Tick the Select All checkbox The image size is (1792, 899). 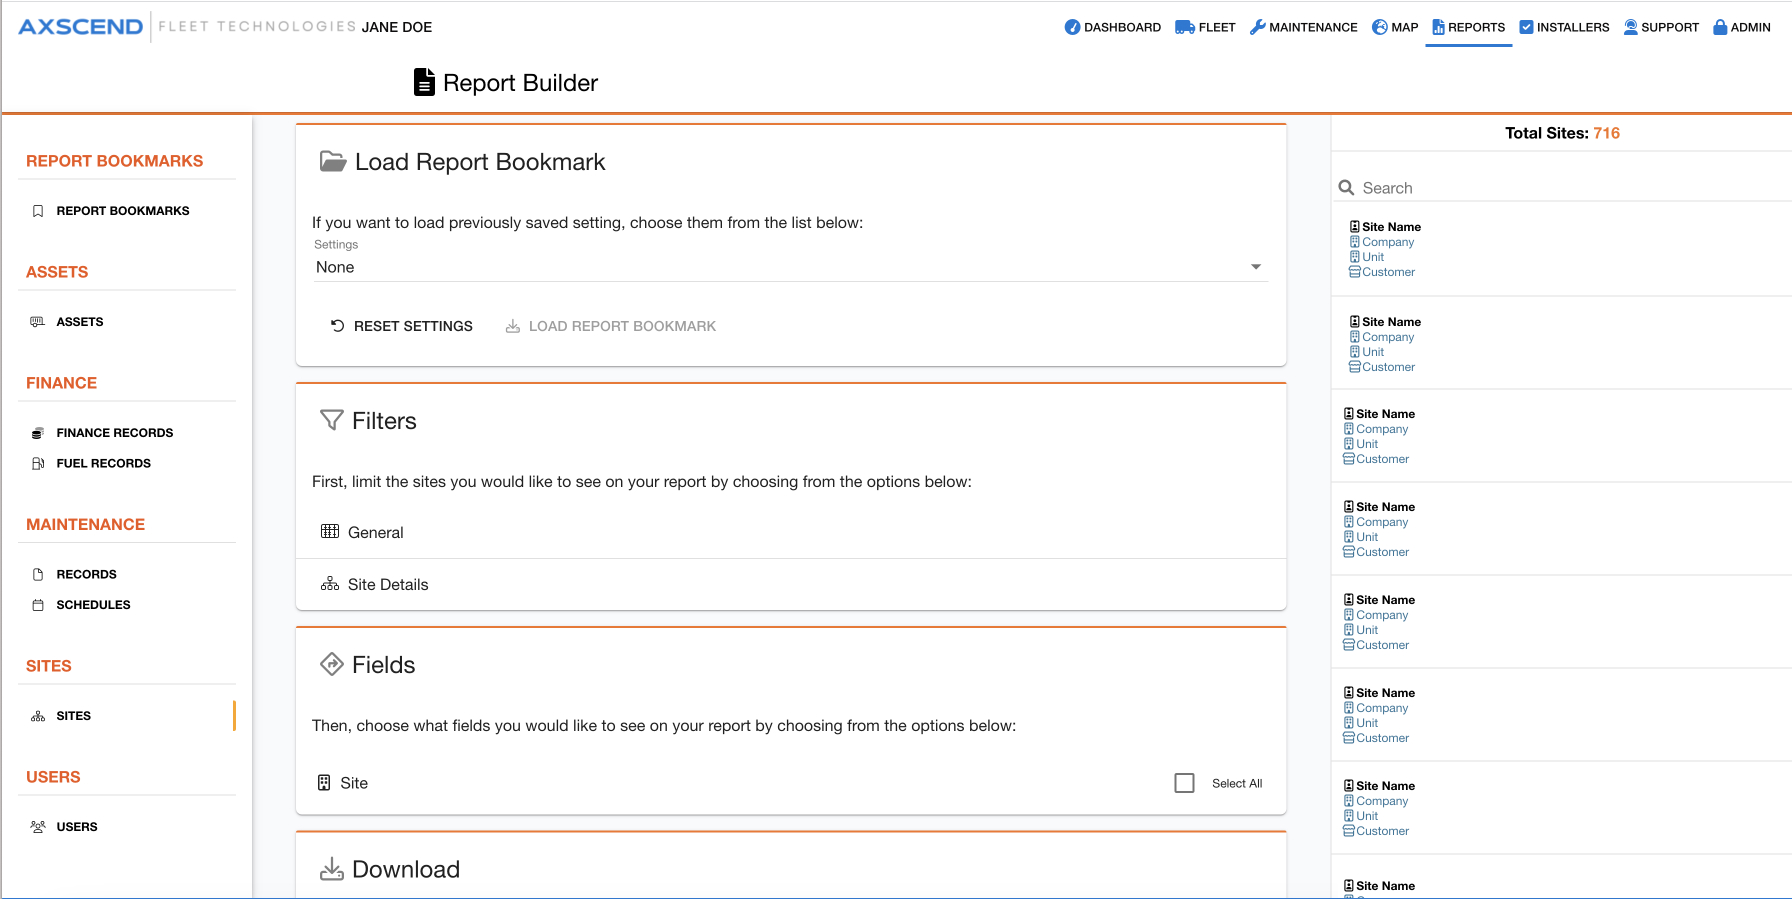[x=1184, y=783]
